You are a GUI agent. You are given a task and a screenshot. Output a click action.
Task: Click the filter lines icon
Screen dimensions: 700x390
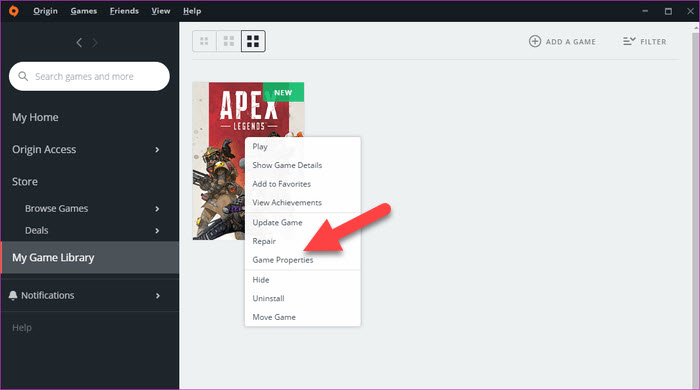(x=629, y=41)
